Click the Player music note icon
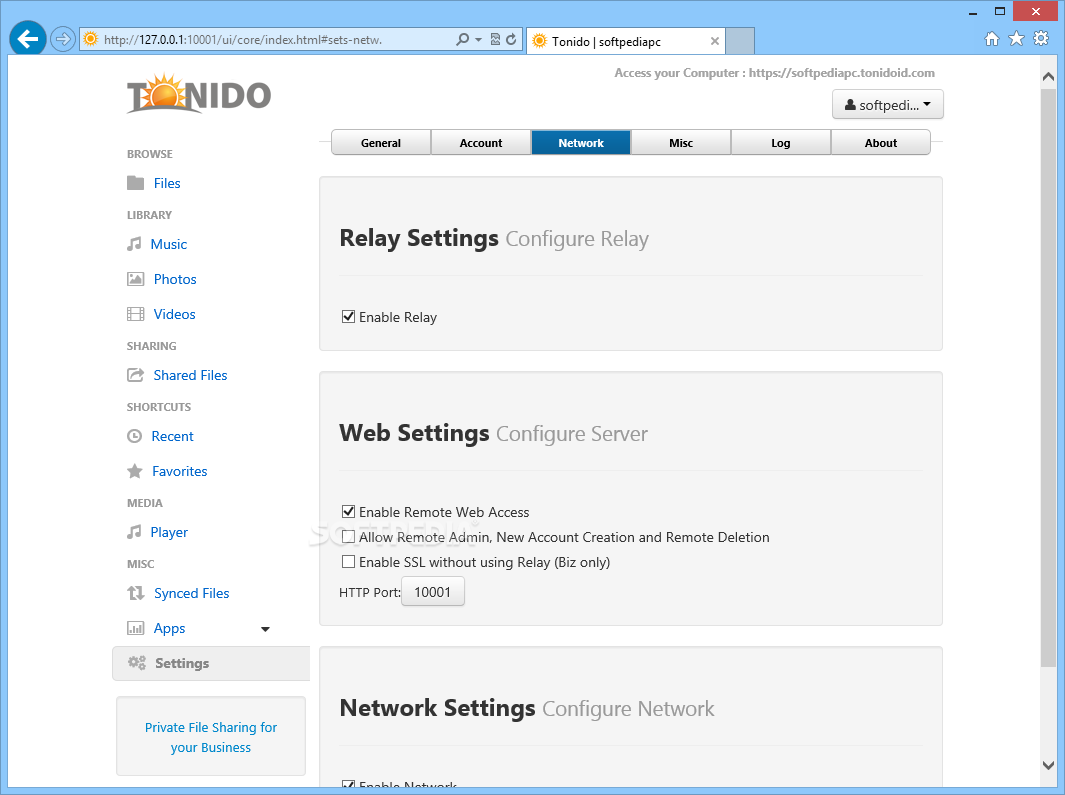 pos(134,532)
